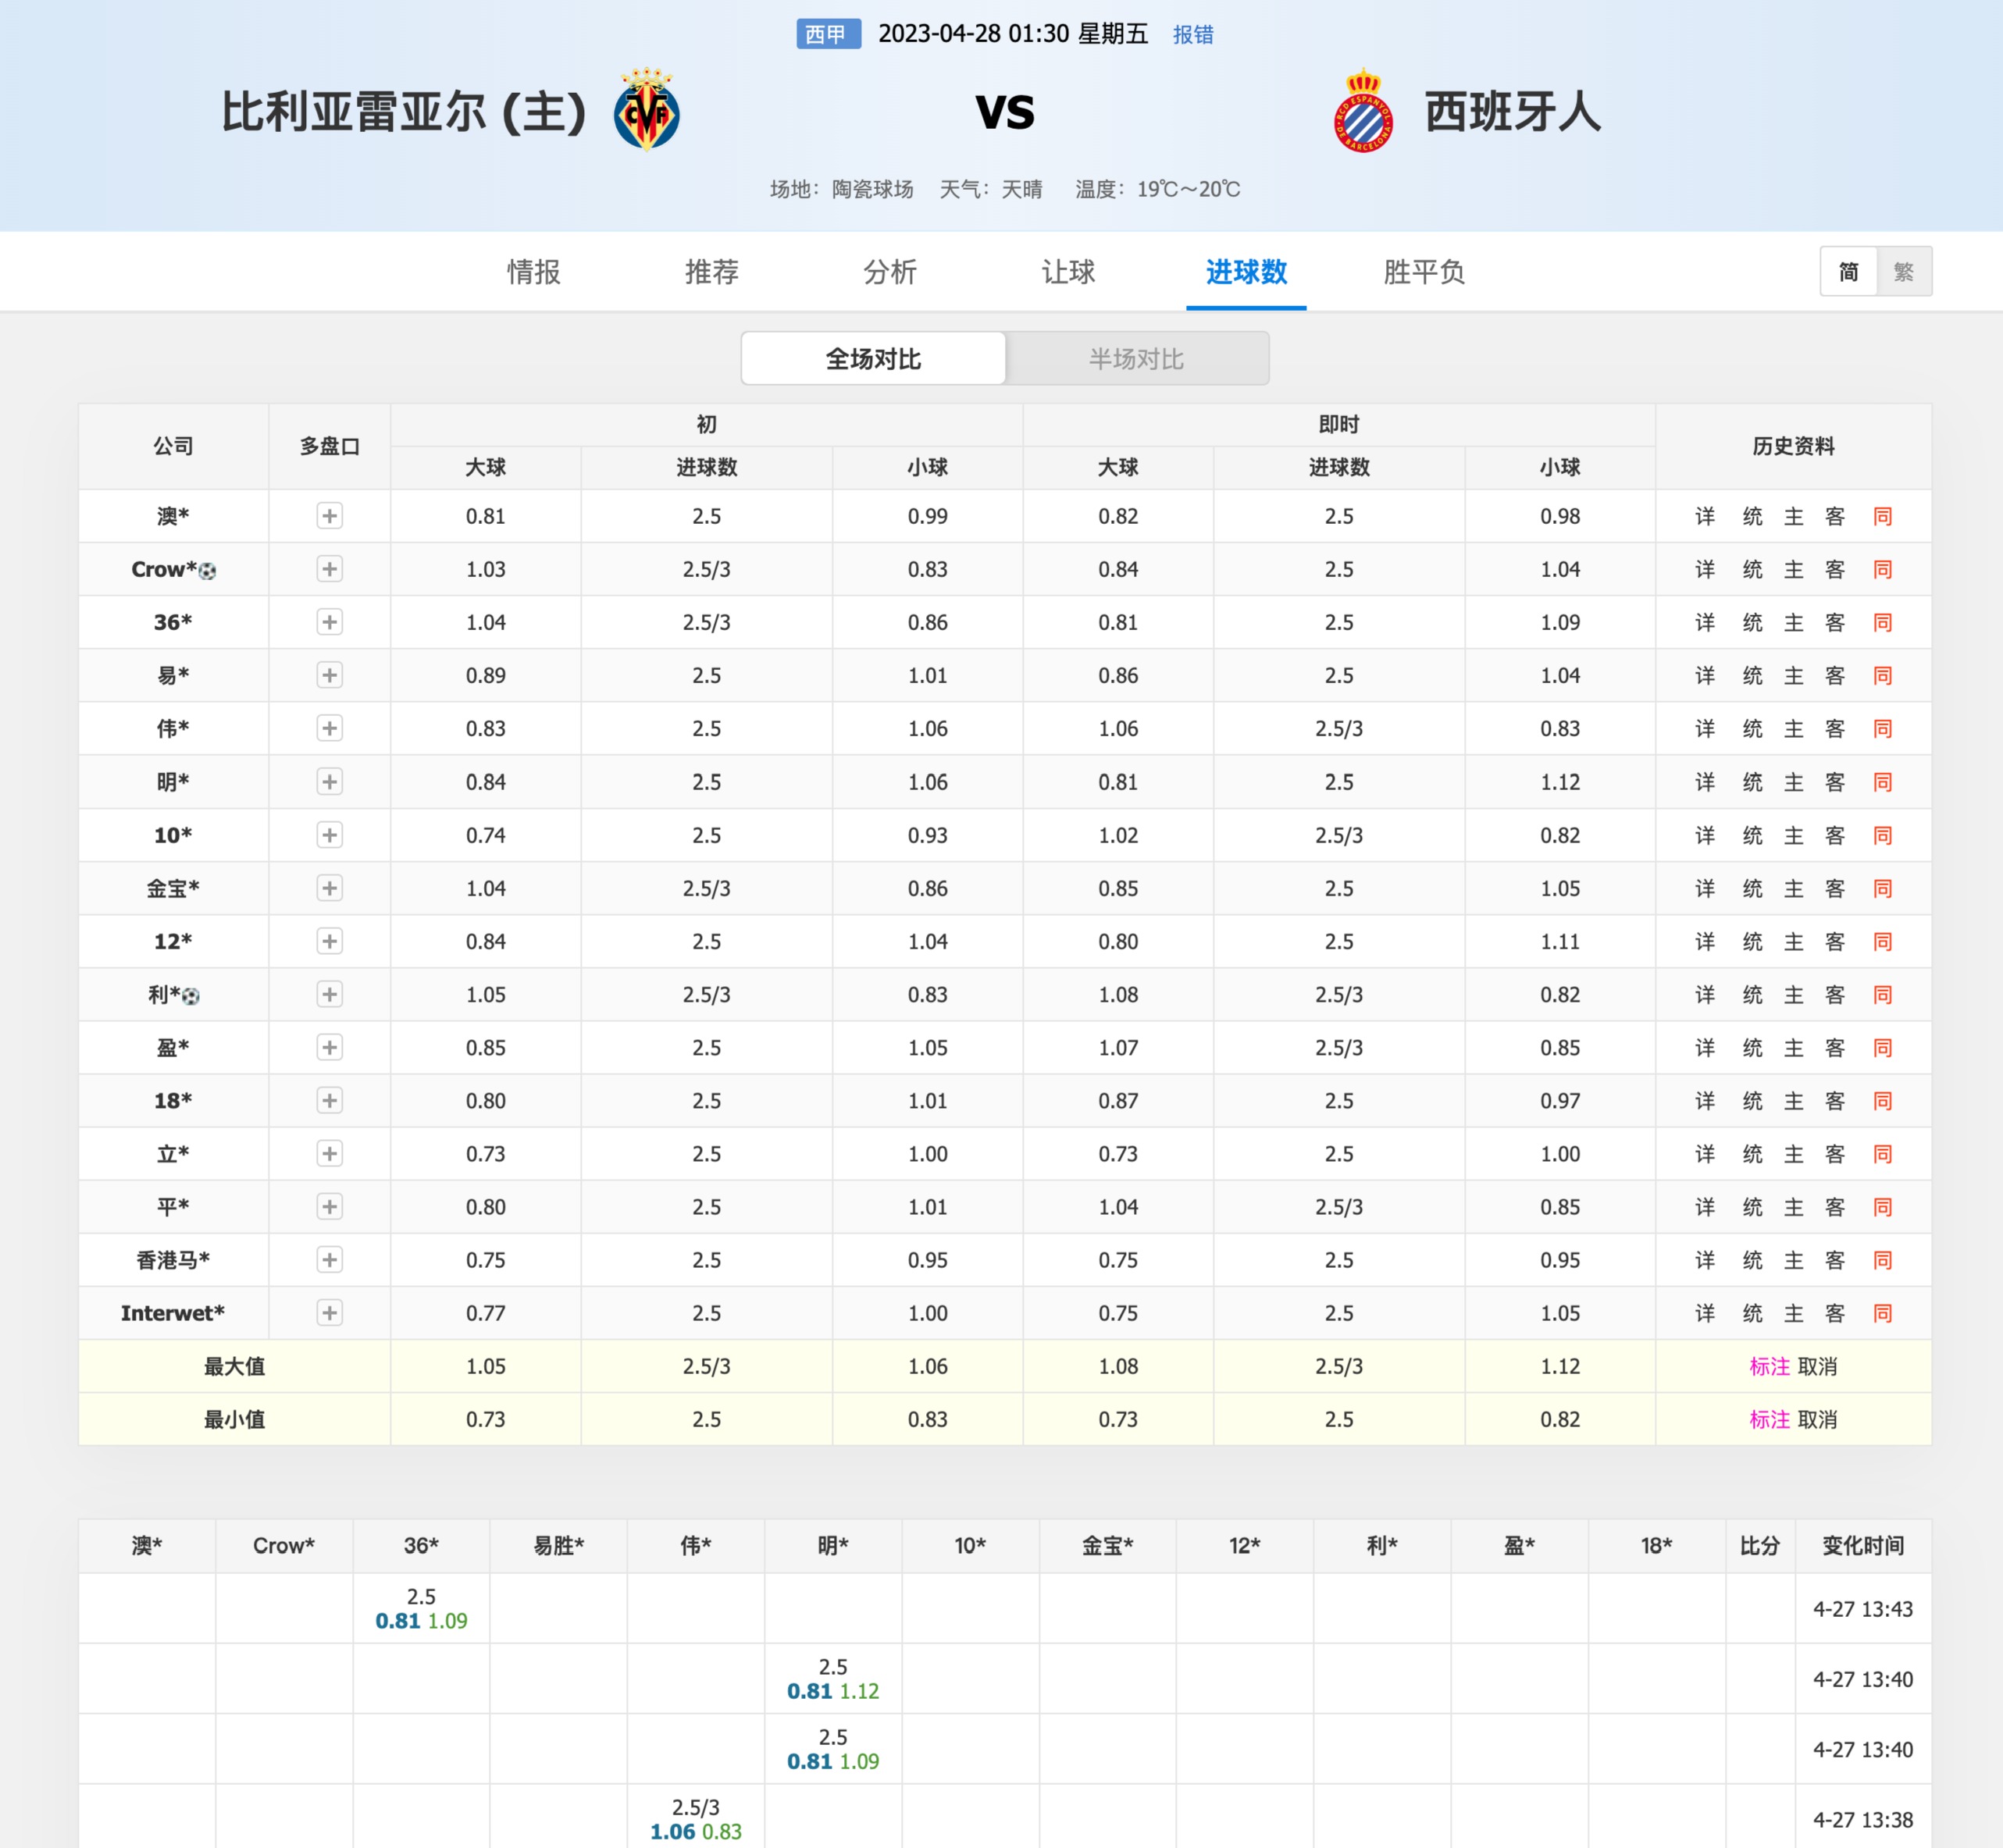Screen dimensions: 2003x1848
Task: Click soccer ball icon beside 利*
Action: click(x=191, y=996)
